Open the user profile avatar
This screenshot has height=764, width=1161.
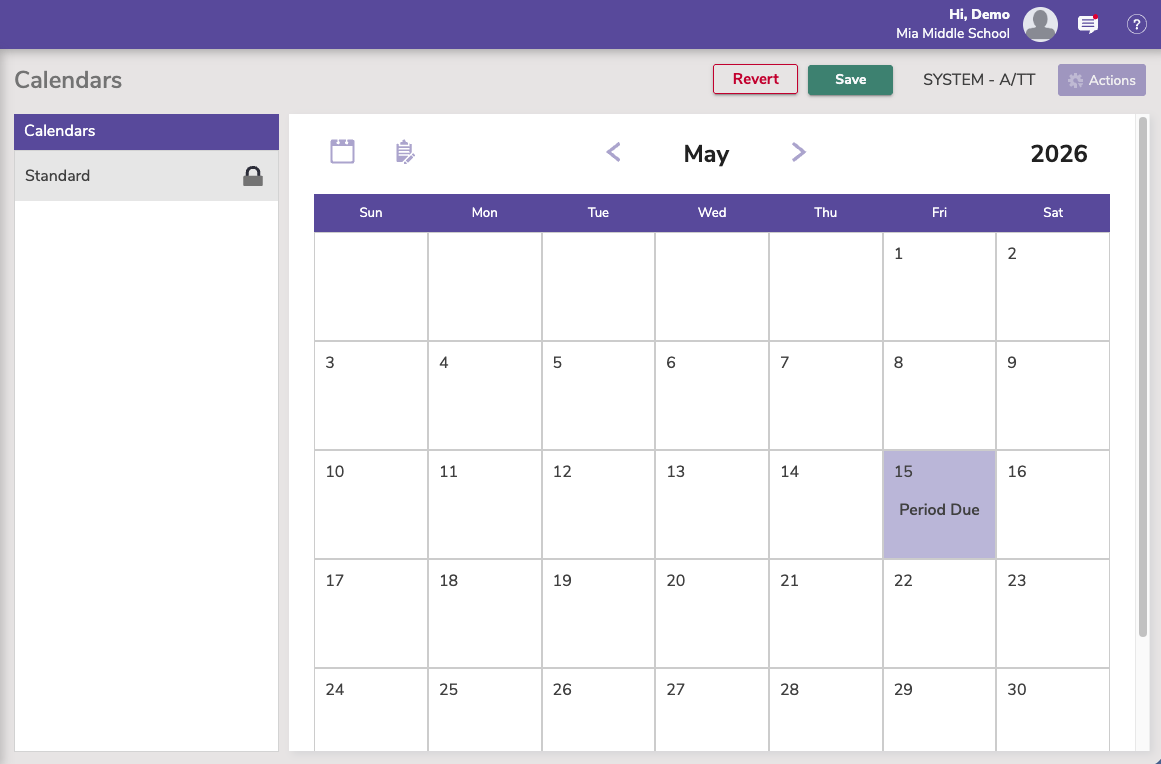click(x=1040, y=24)
